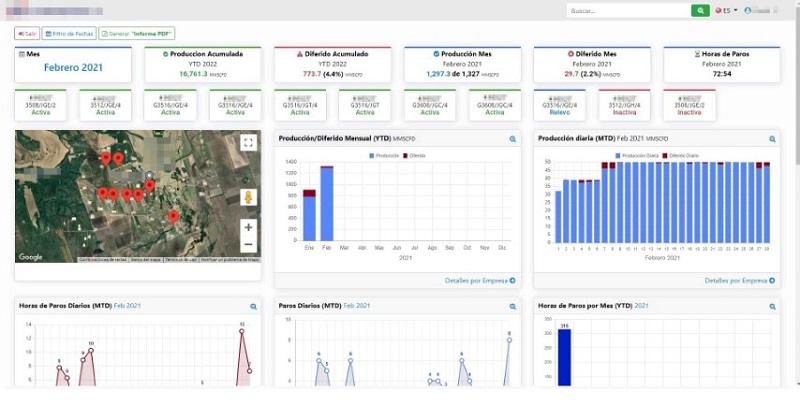Magnify the Paros Diarios chart
Viewport: 800px width, 400px height.
click(513, 305)
